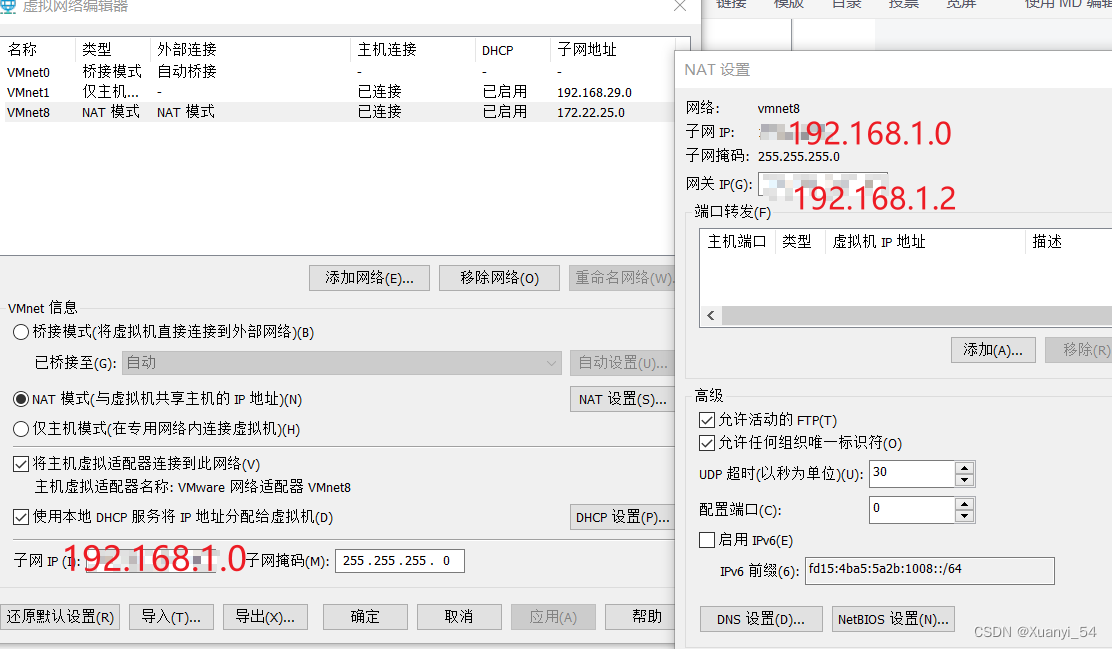Uncheck the local DHCP service checkbox
Image resolution: width=1112 pixels, height=649 pixels.
tap(21, 517)
